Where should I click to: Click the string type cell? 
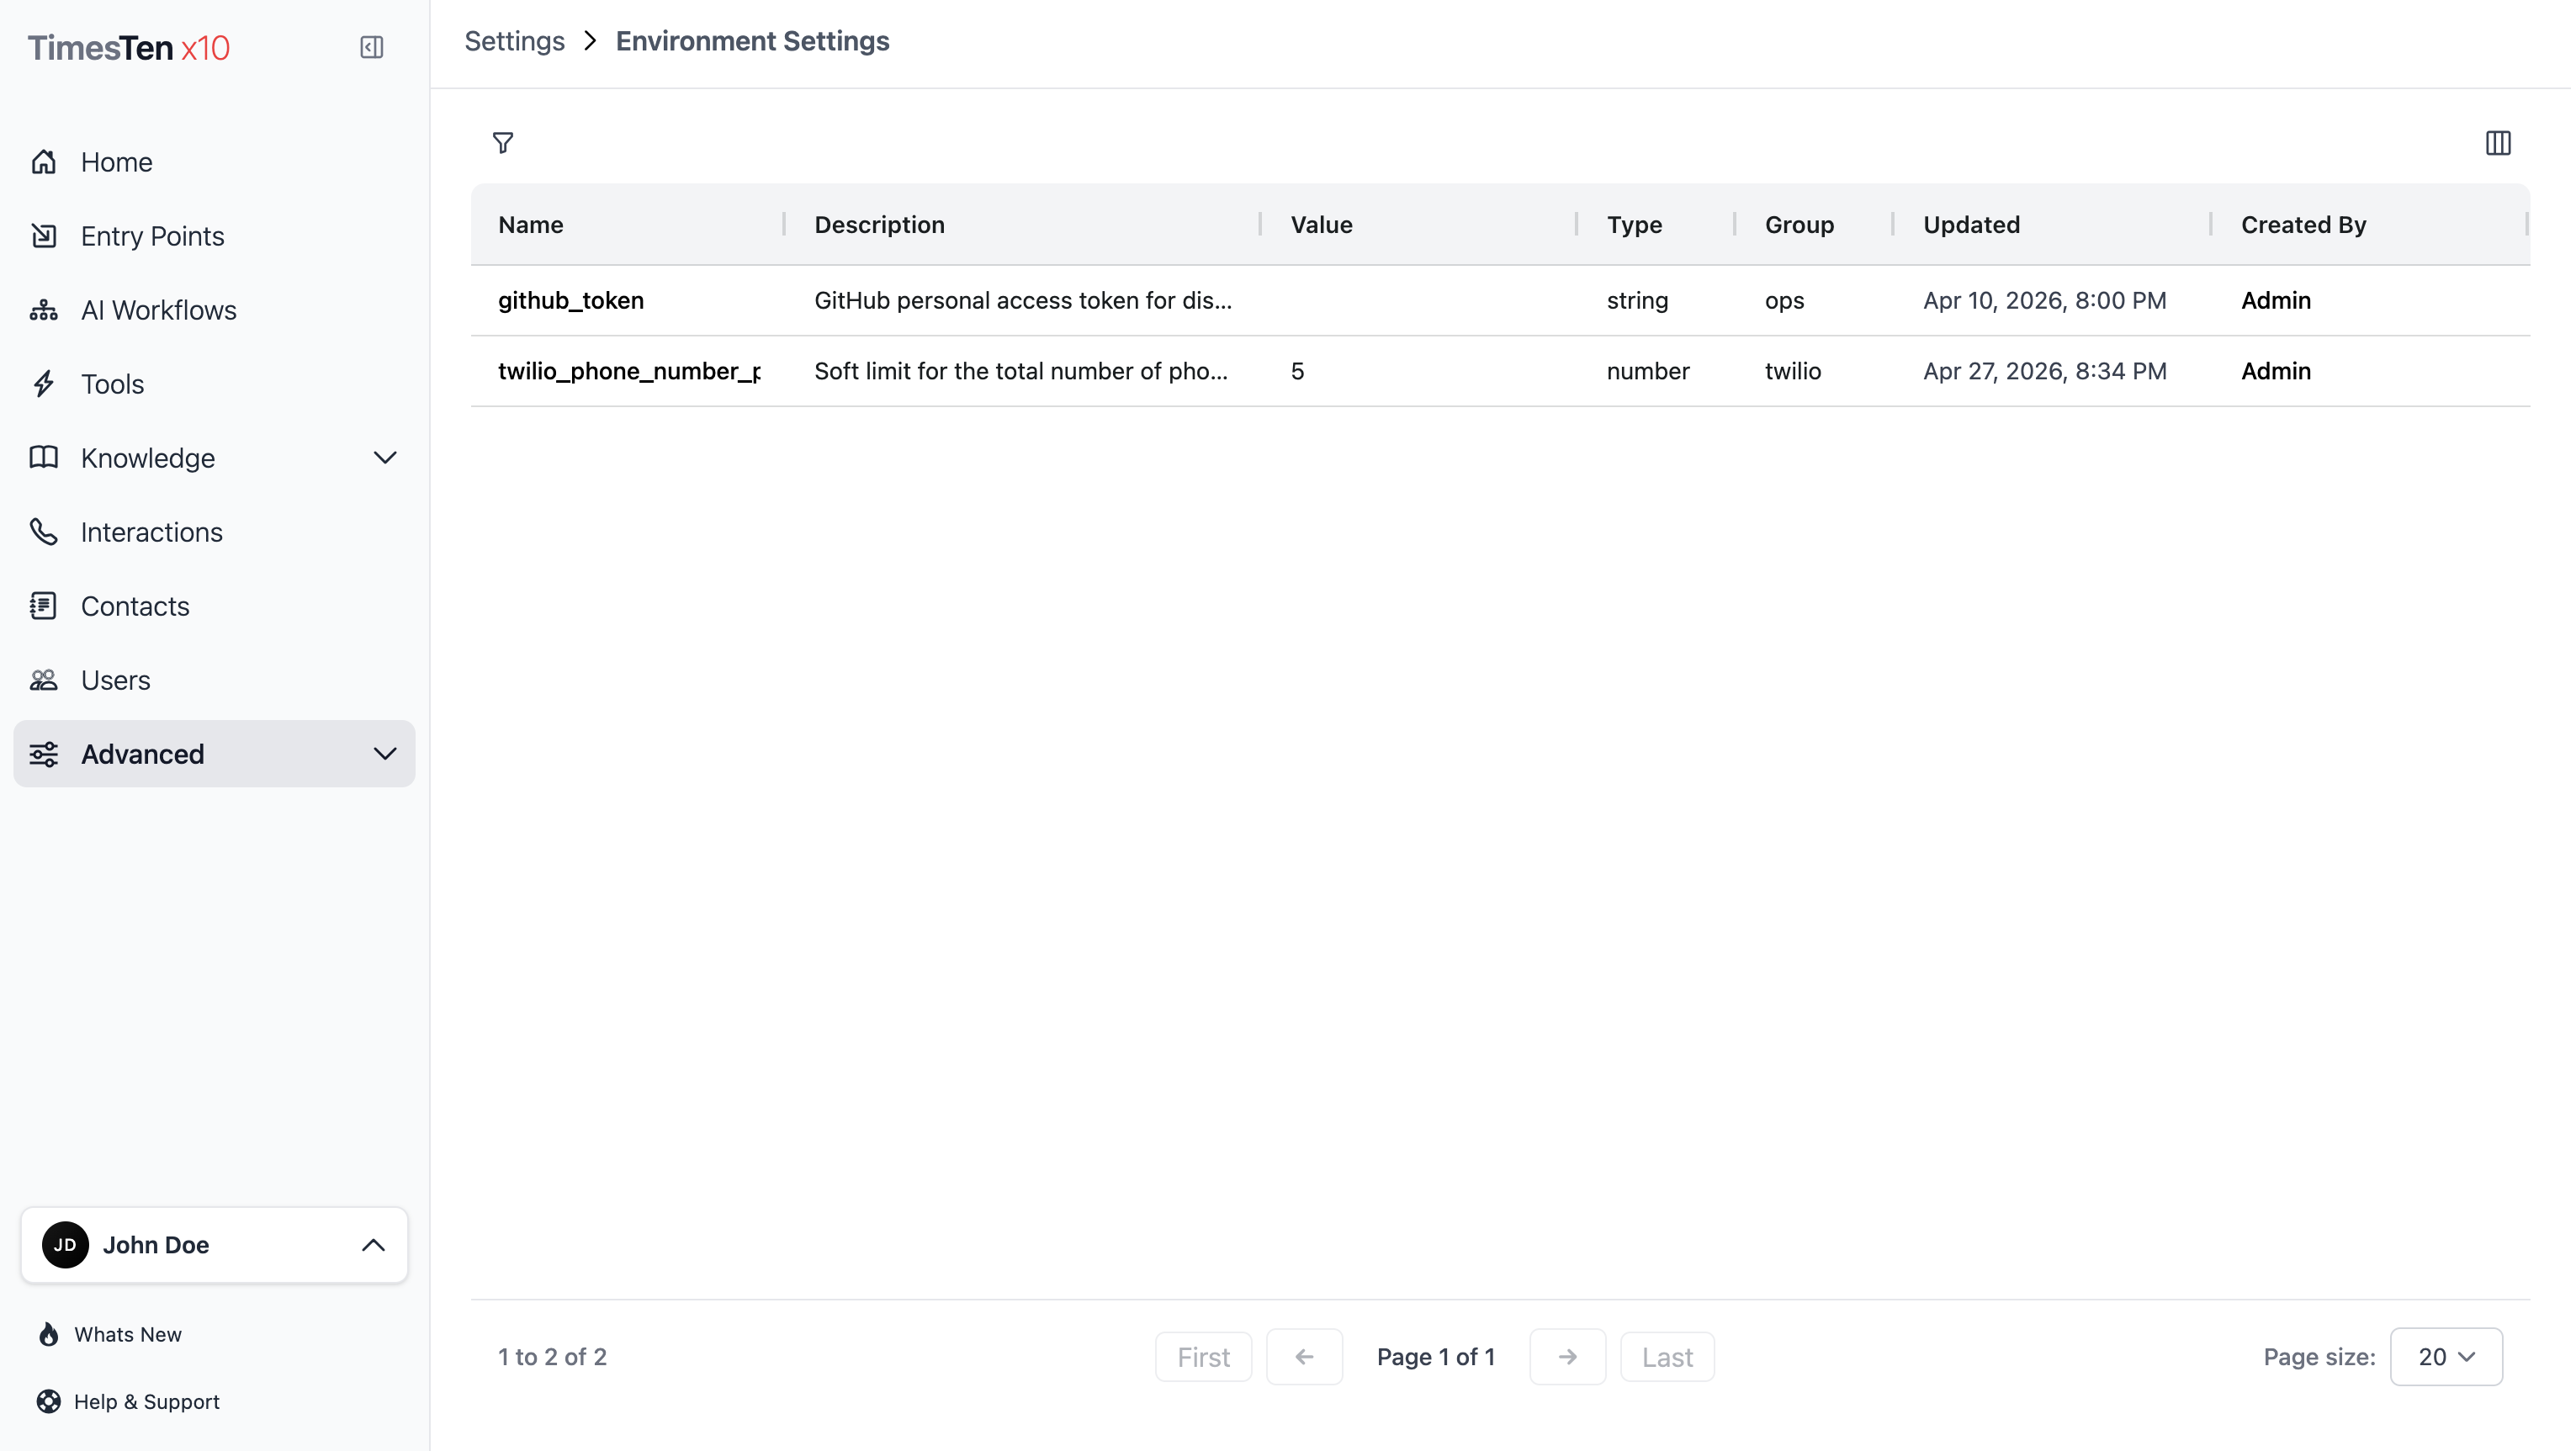(x=1637, y=300)
